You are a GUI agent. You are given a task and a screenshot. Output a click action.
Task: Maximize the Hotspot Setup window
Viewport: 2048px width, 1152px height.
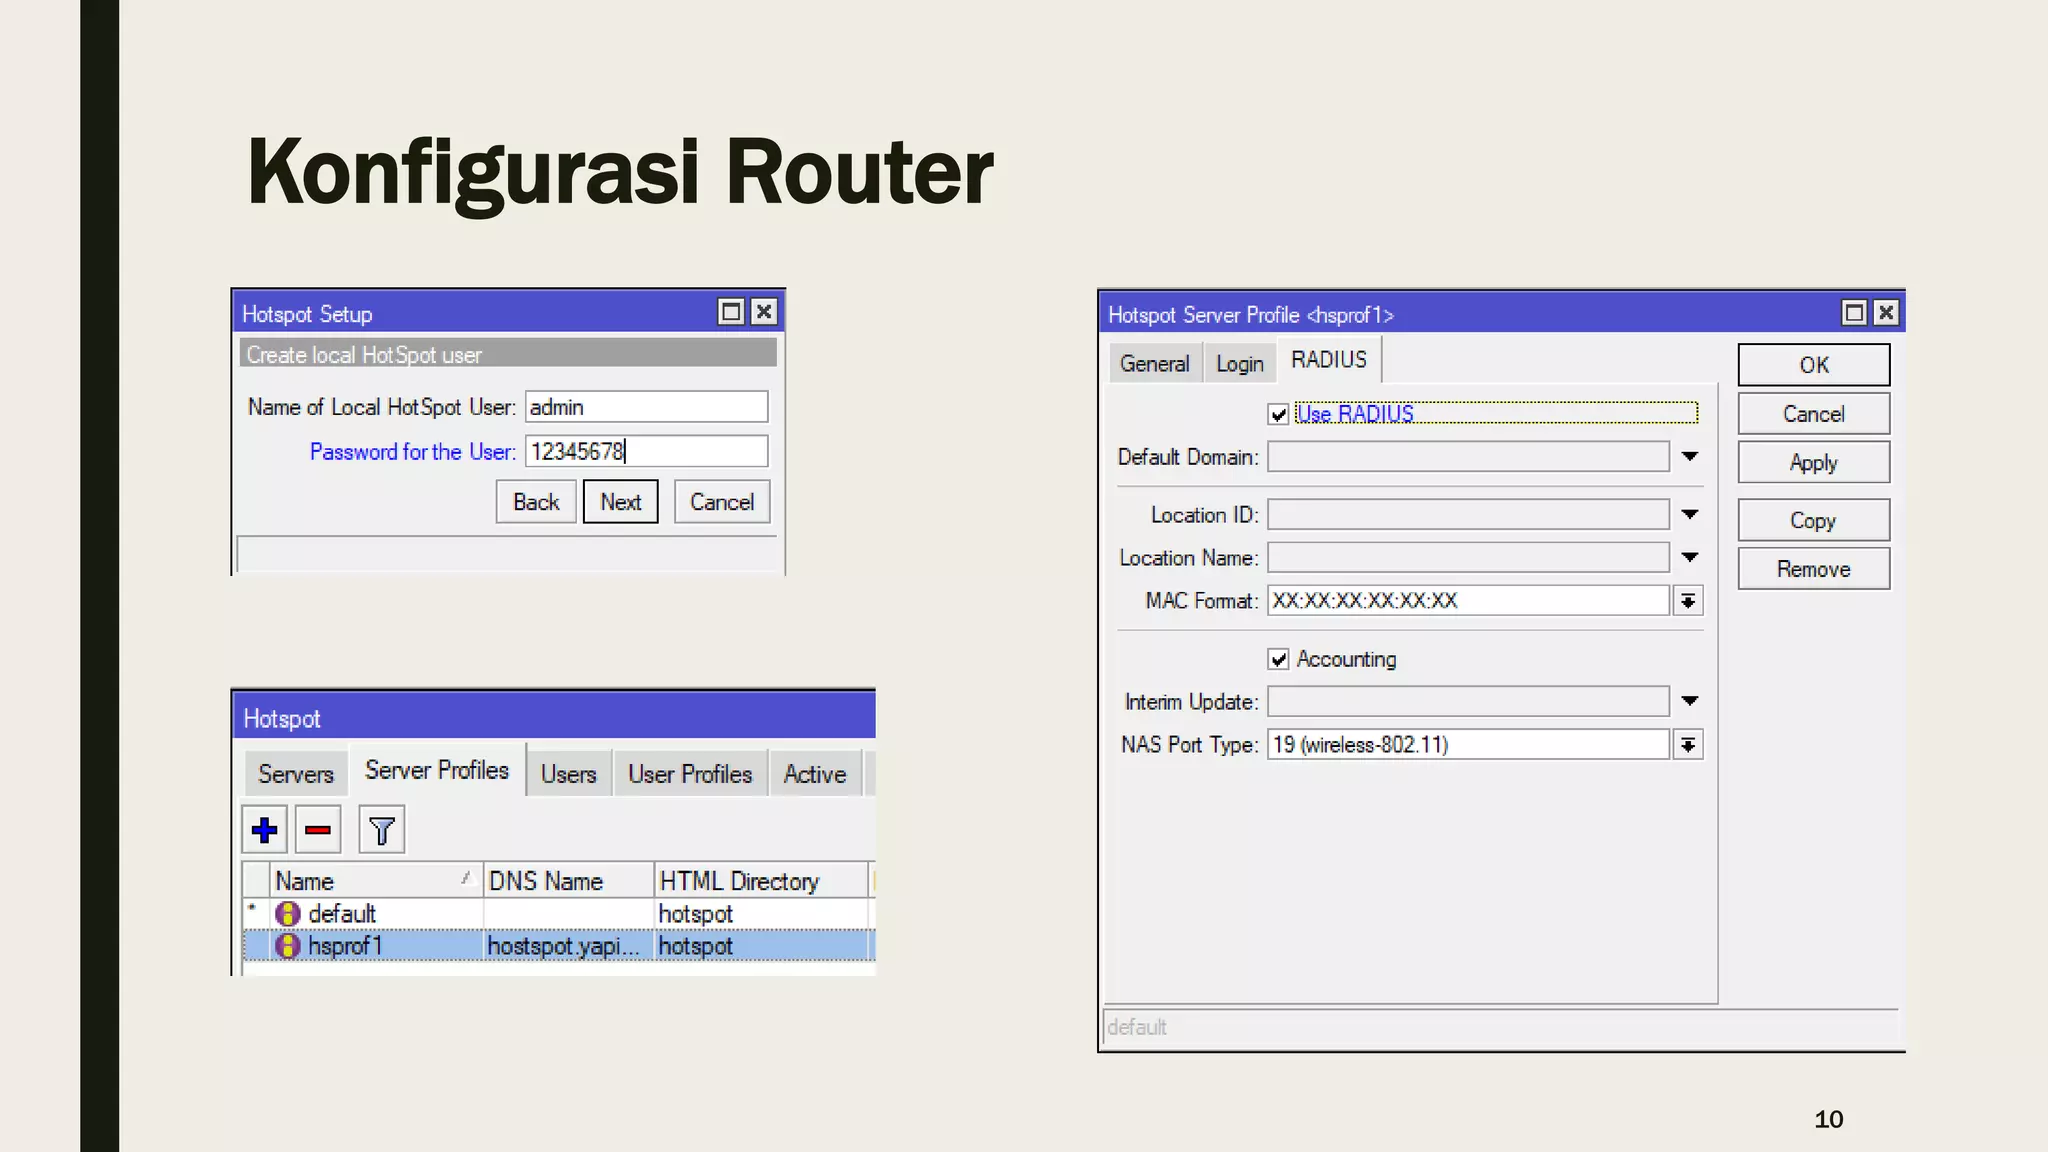(731, 312)
